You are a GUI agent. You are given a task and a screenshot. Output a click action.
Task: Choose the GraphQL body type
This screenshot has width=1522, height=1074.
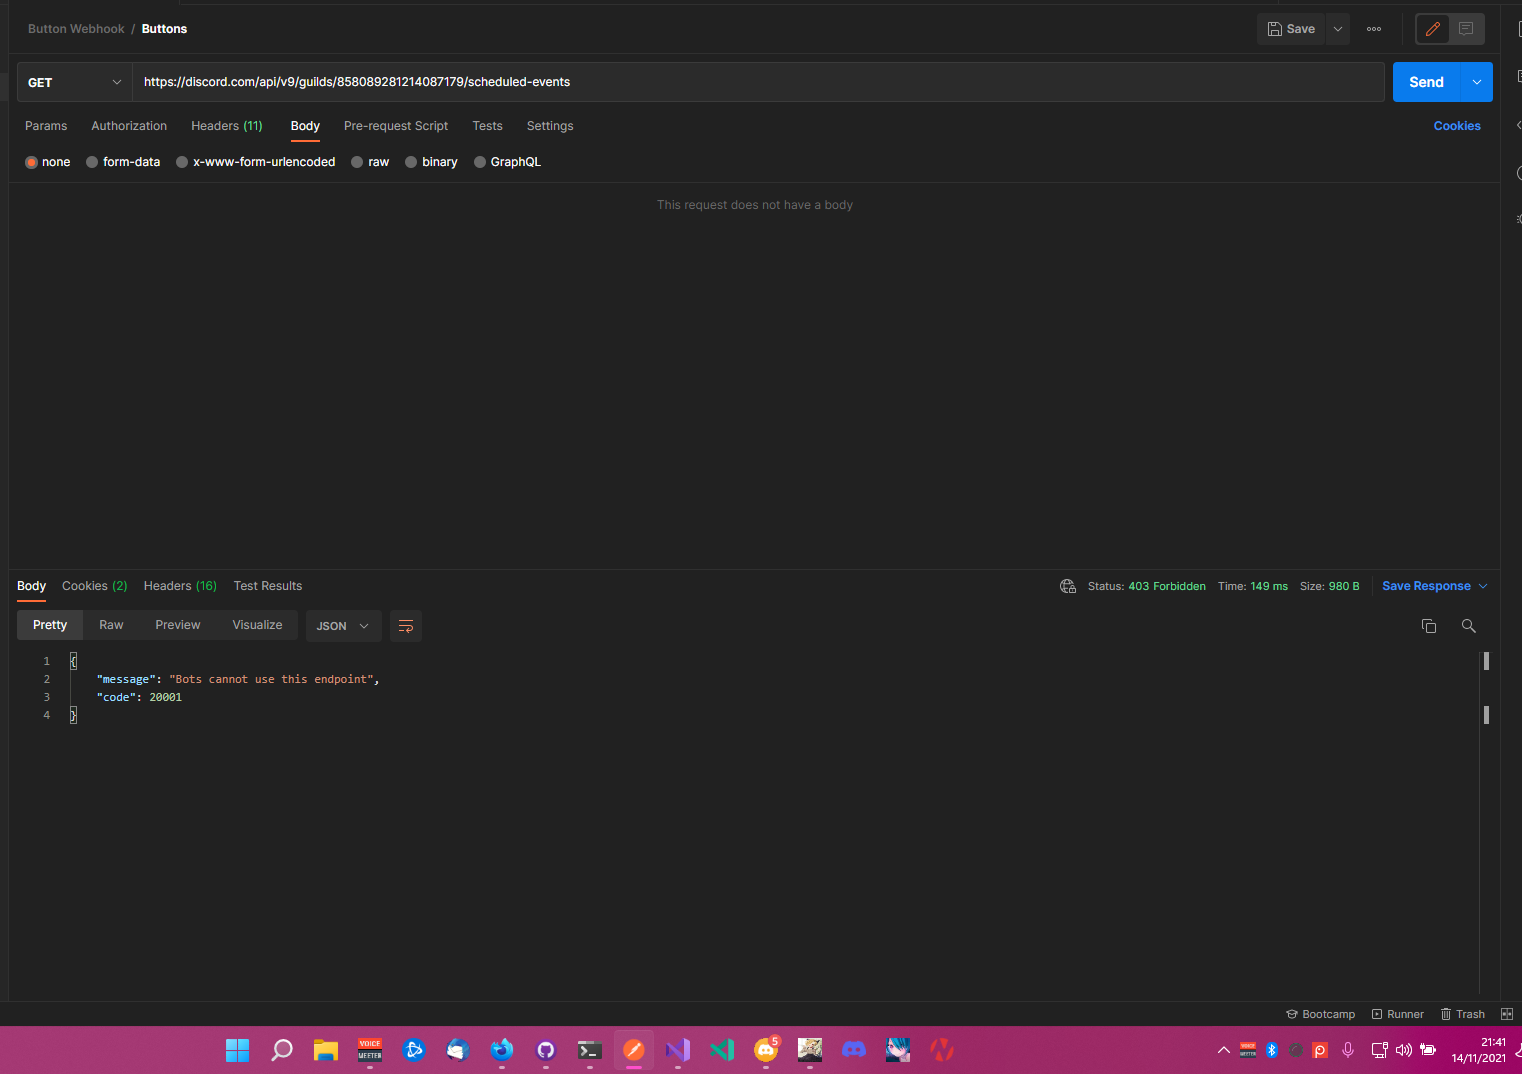(x=507, y=162)
